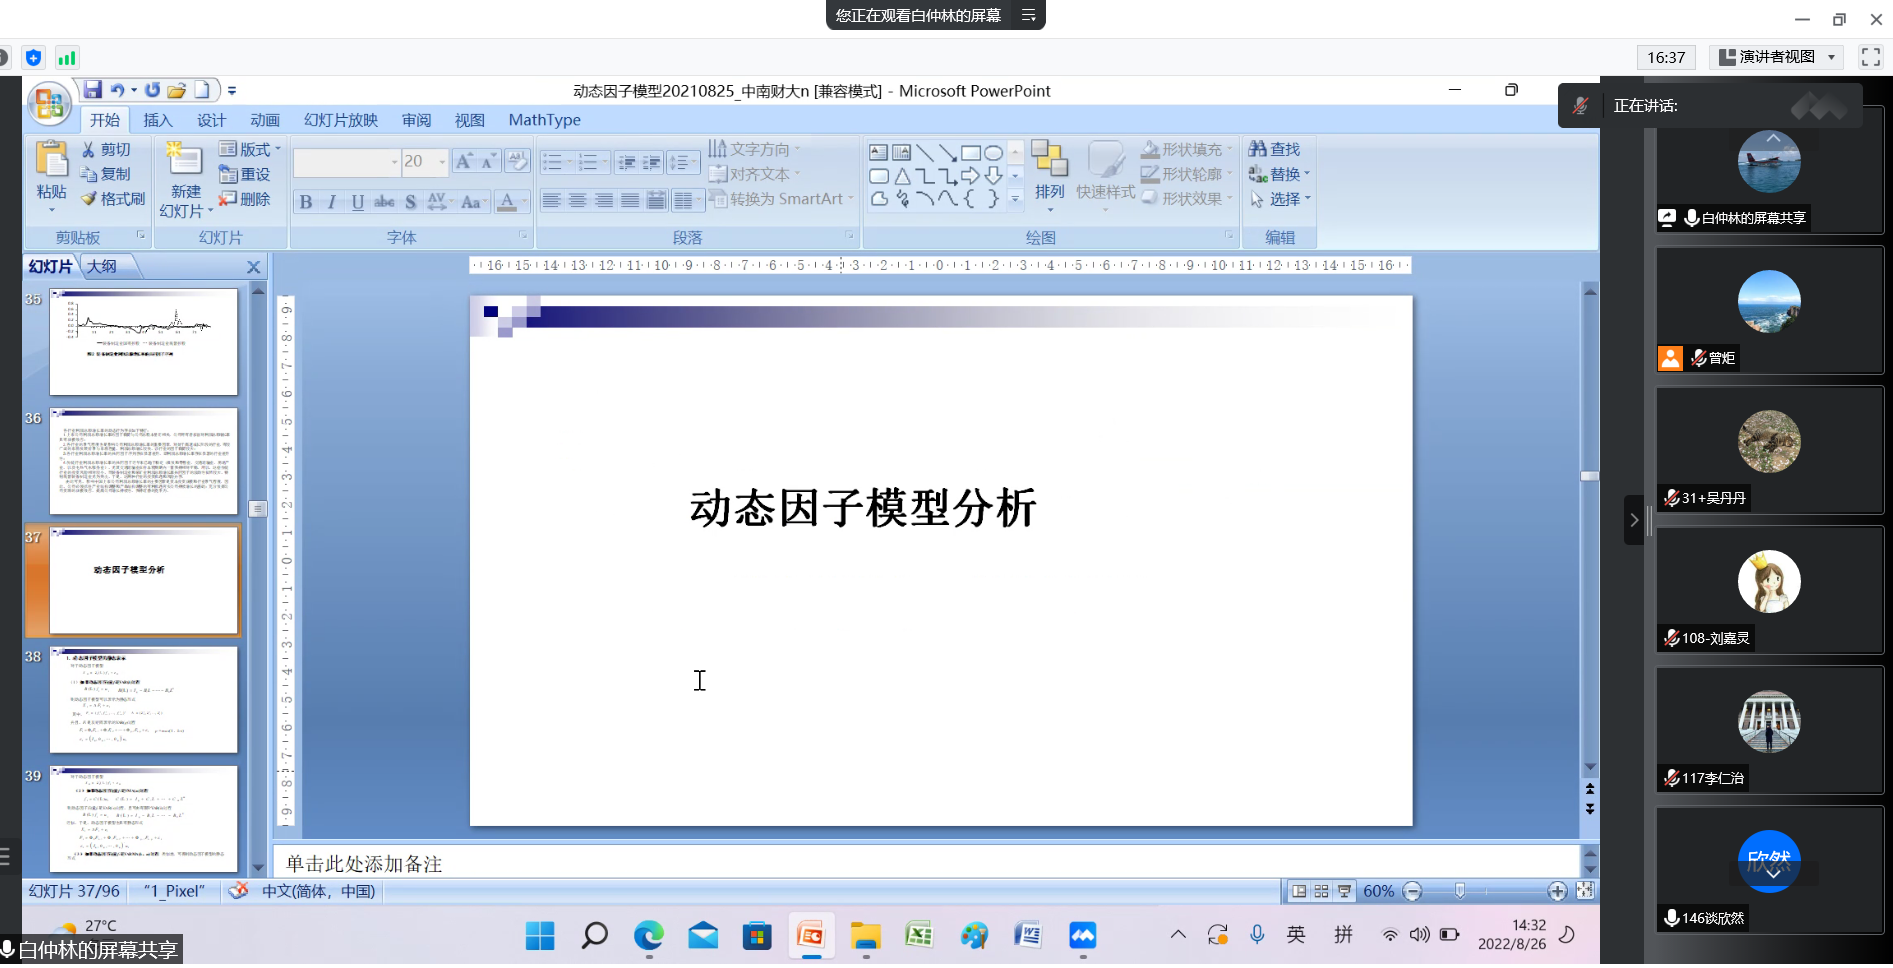This screenshot has width=1893, height=968.
Task: Toggle Bold formatting button
Action: 306,202
